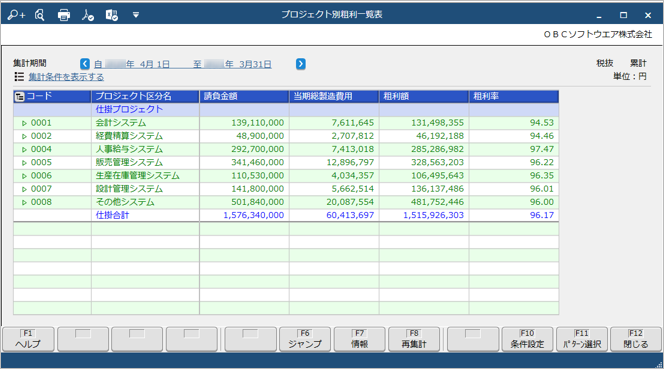
Task: Click the zoom-in magnifier icon
Action: point(16,15)
